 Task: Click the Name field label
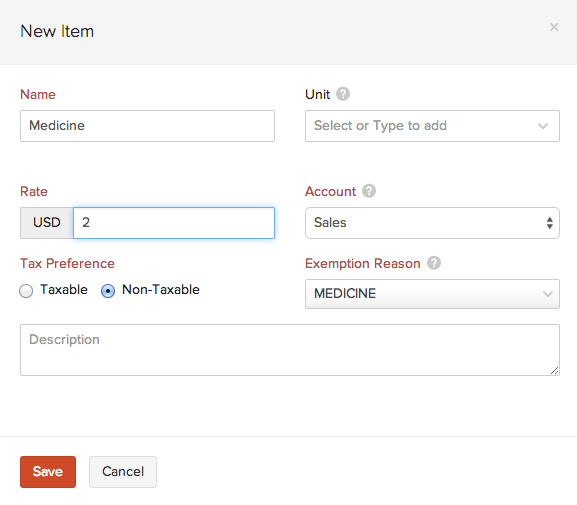tap(38, 95)
